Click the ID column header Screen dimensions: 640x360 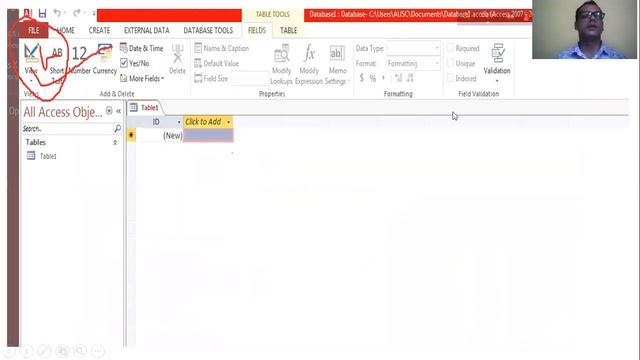coord(156,122)
